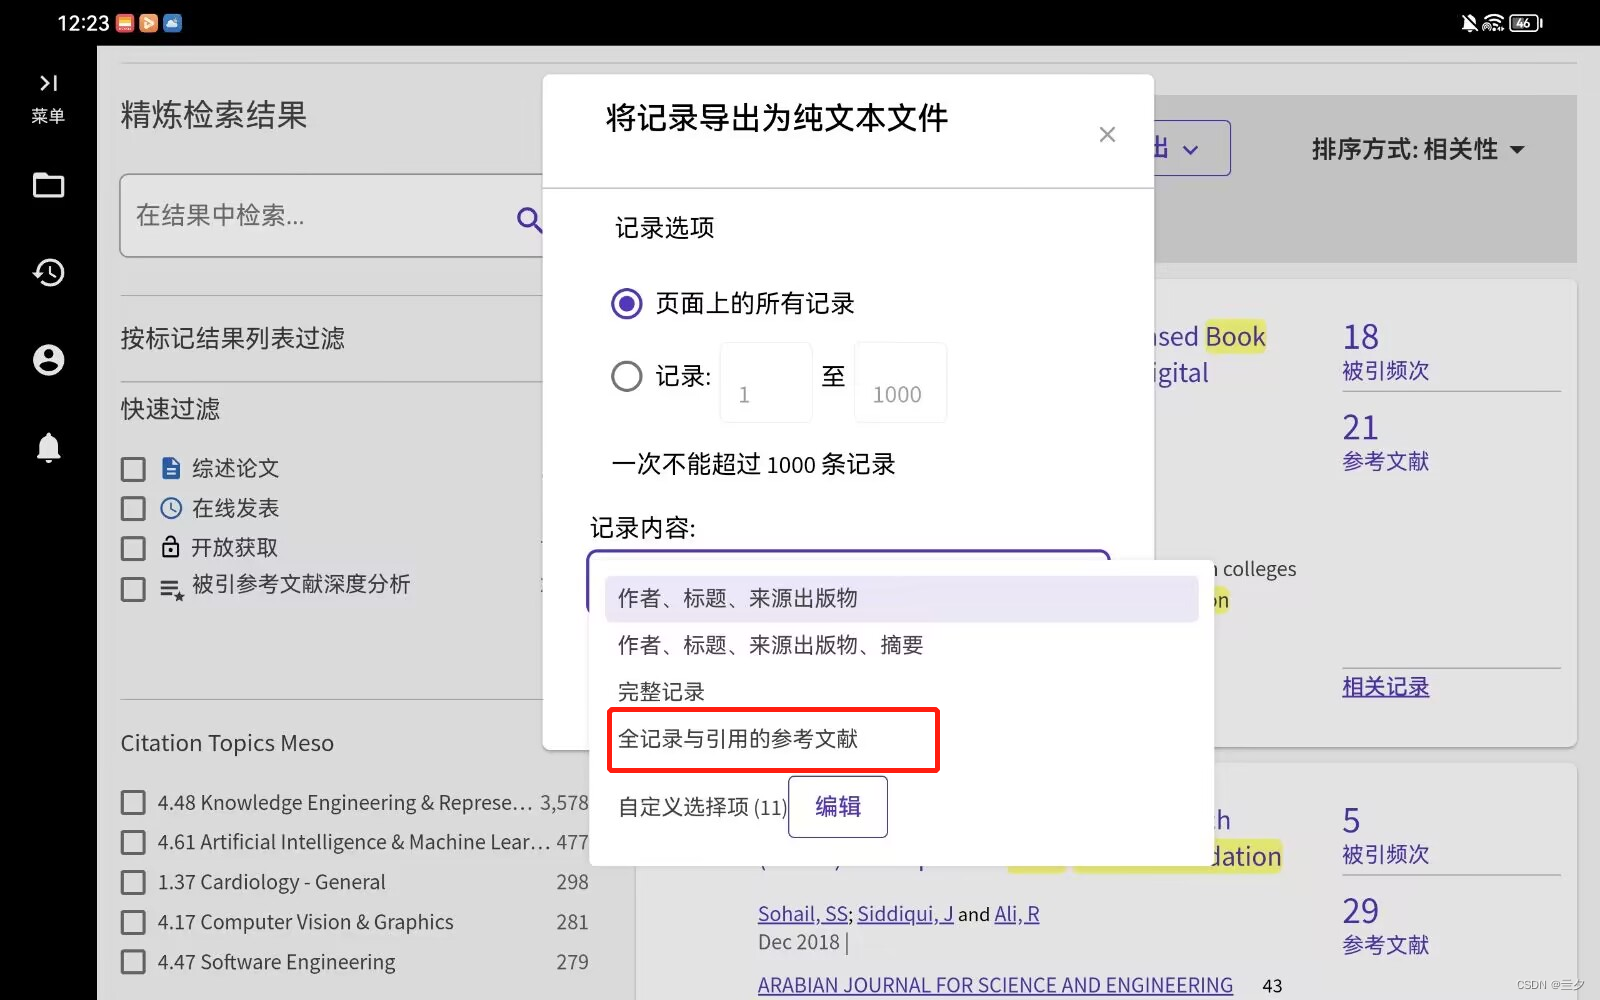Open author link Ali, R
Viewport: 1600px width, 1000px height.
(1017, 914)
